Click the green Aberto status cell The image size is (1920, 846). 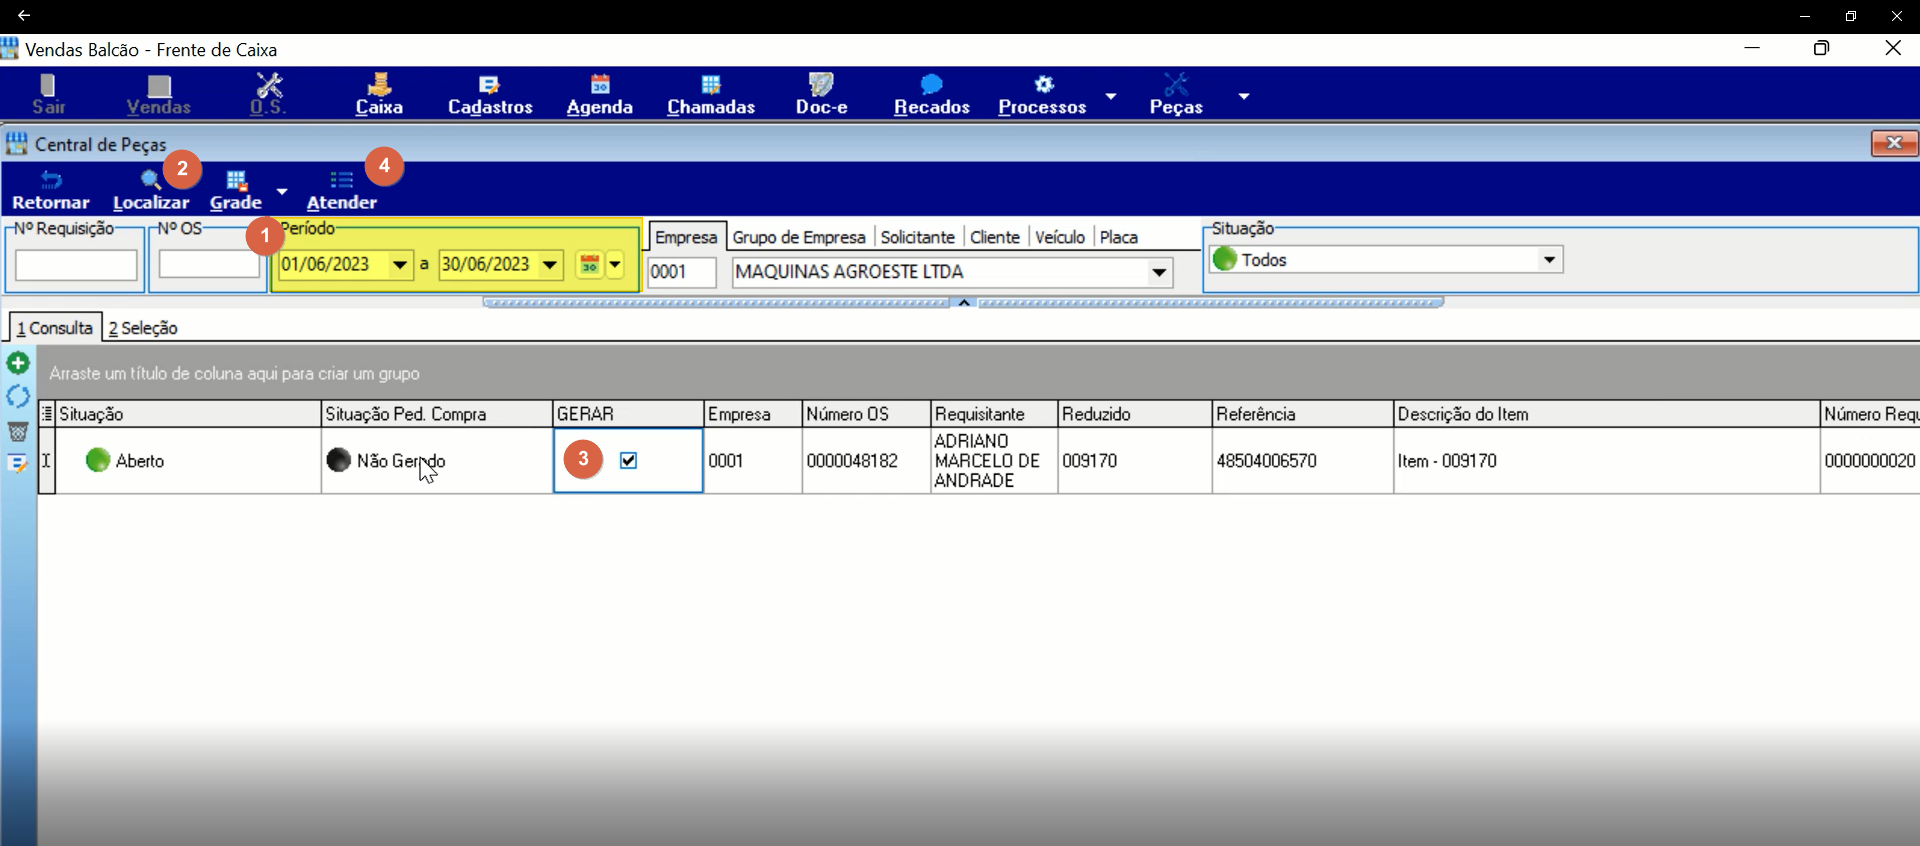188,461
